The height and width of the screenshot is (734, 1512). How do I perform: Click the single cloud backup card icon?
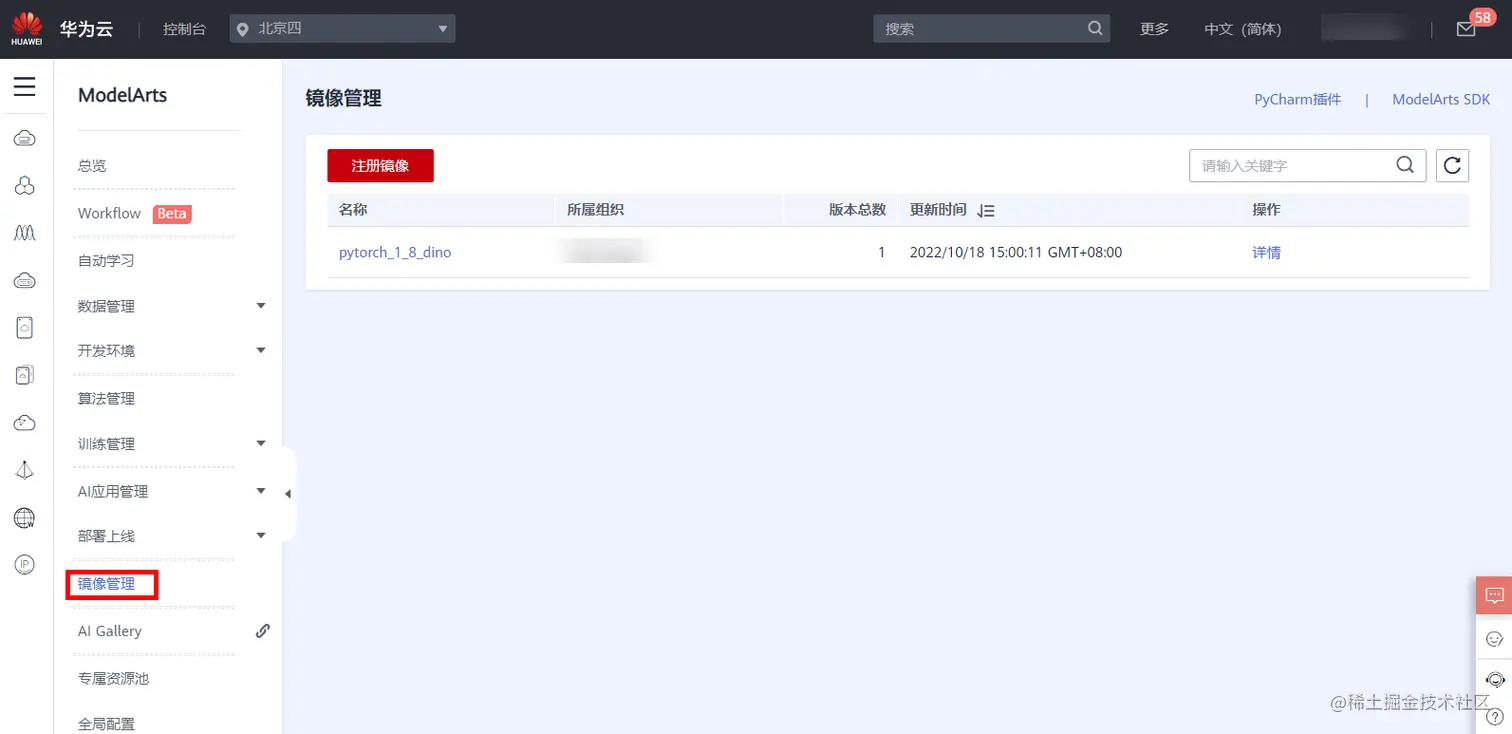25,327
